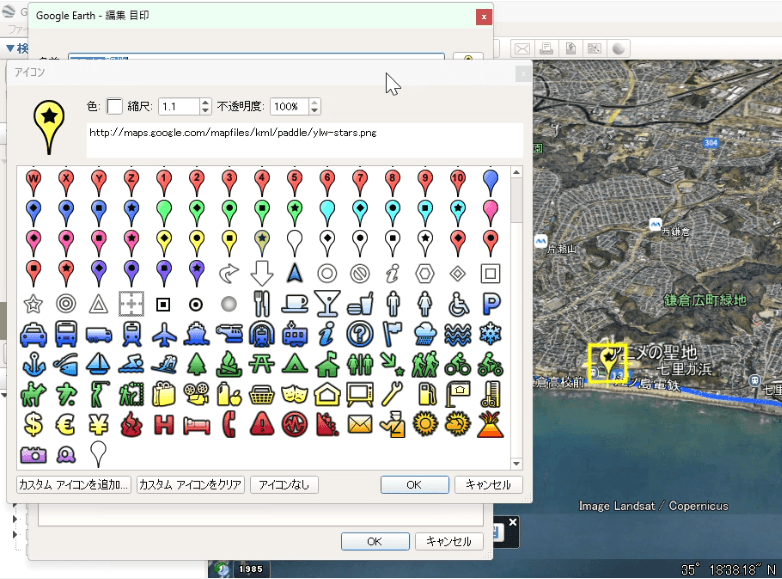Pick the red pushpin numbered 10

tap(457, 182)
